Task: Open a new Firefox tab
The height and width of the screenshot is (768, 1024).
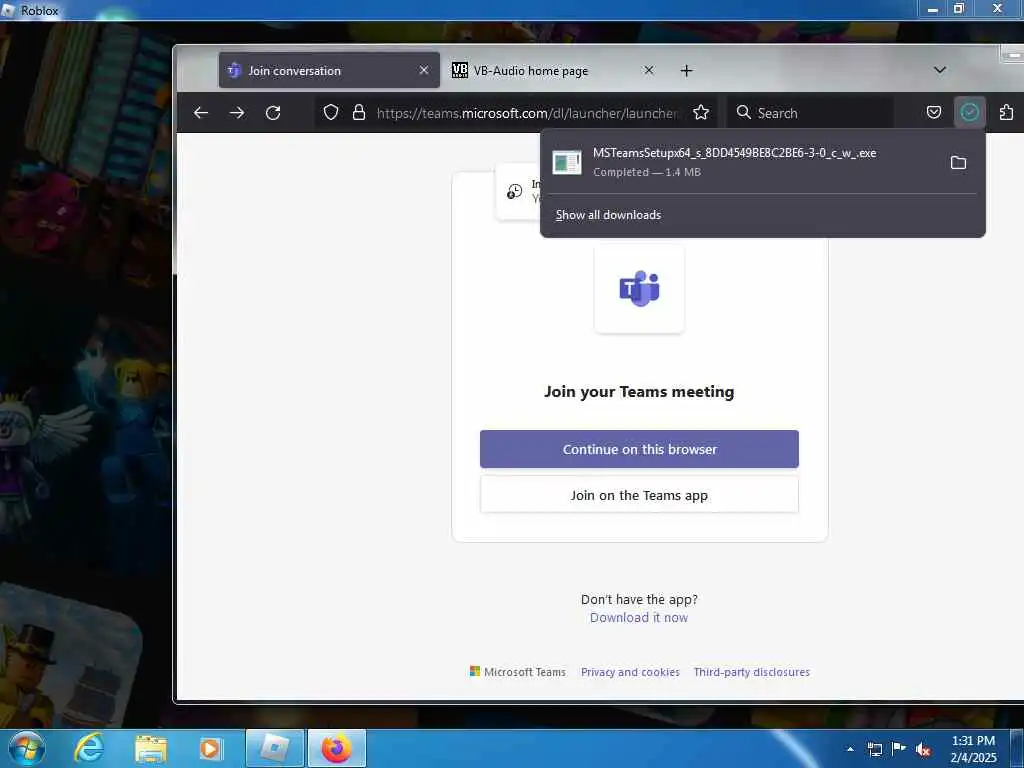Action: pos(686,71)
